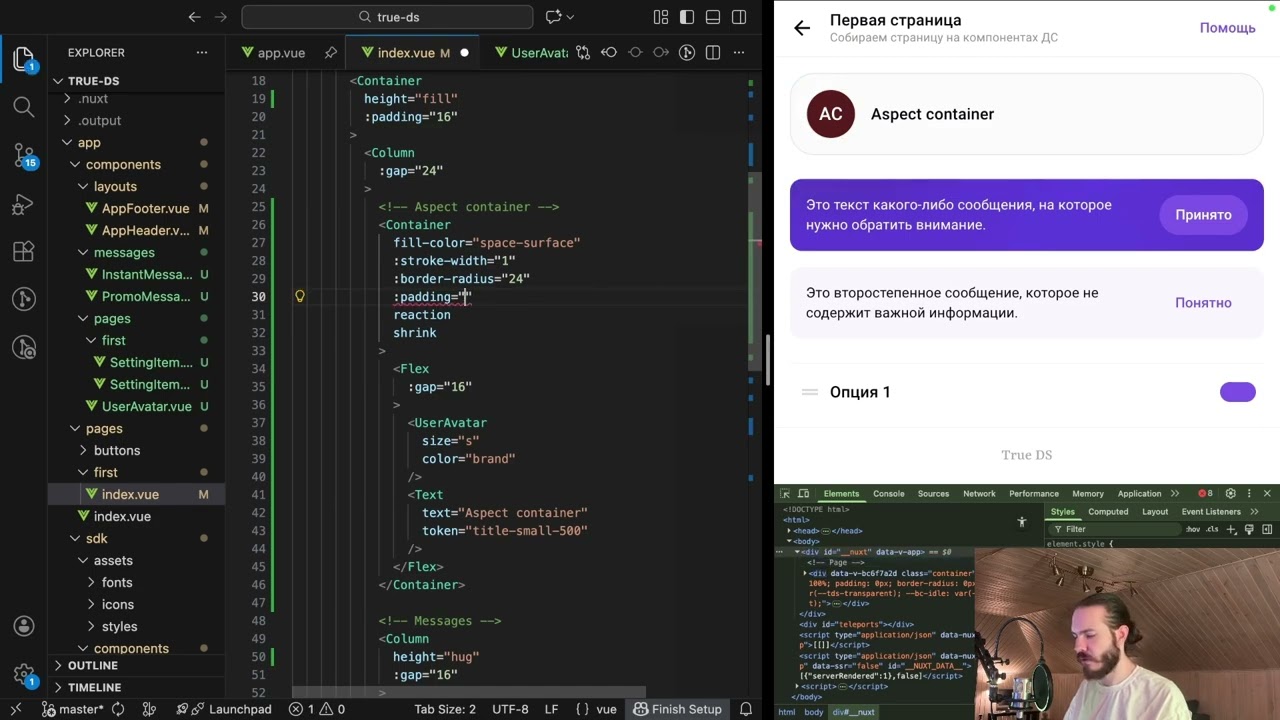Open errors and warnings status item
This screenshot has width=1280, height=720.
pos(316,709)
